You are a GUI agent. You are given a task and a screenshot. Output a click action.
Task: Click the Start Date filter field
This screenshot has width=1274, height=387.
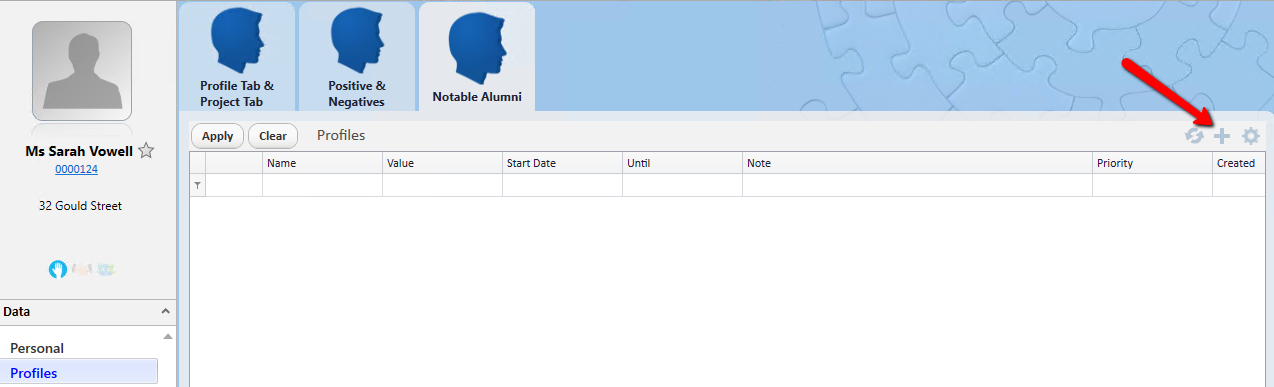(562, 186)
